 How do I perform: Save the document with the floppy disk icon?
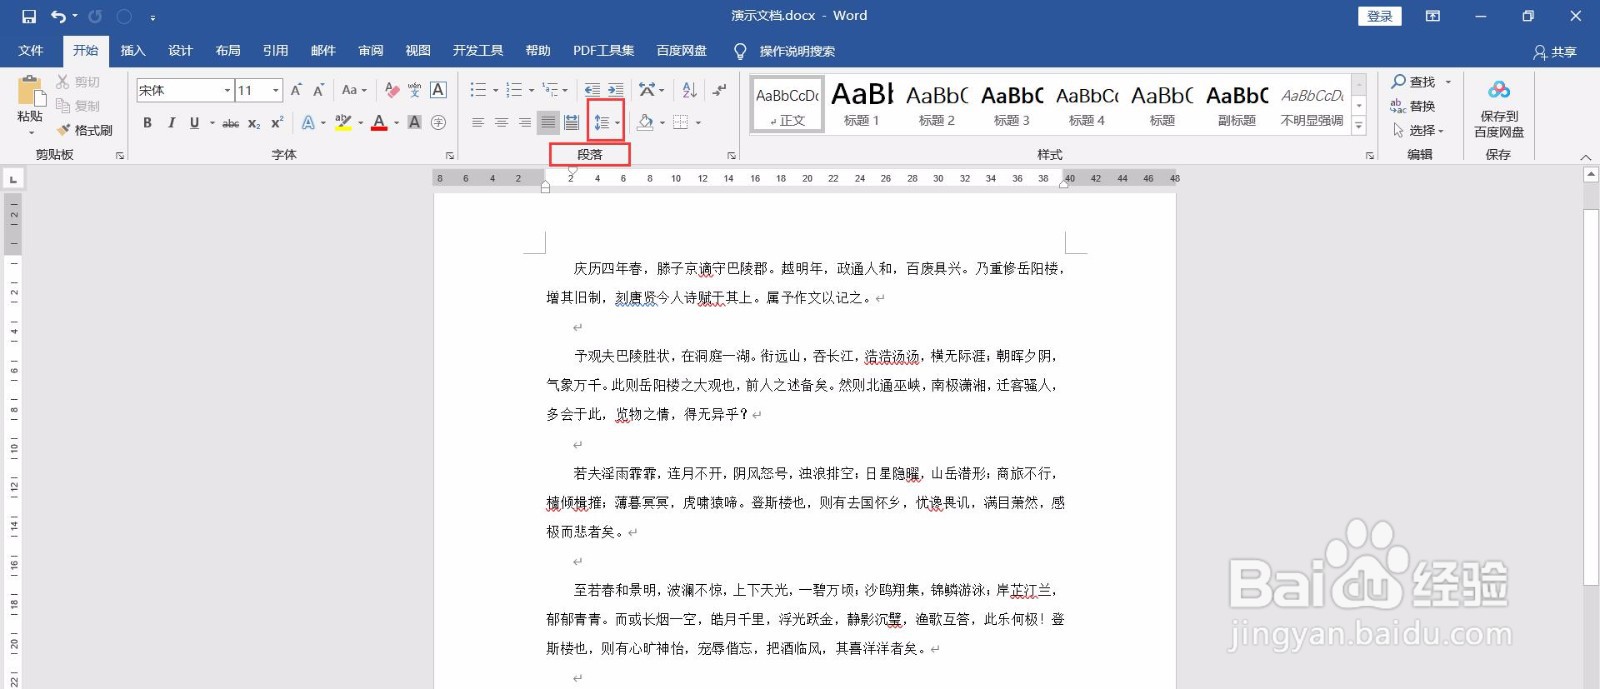click(28, 16)
